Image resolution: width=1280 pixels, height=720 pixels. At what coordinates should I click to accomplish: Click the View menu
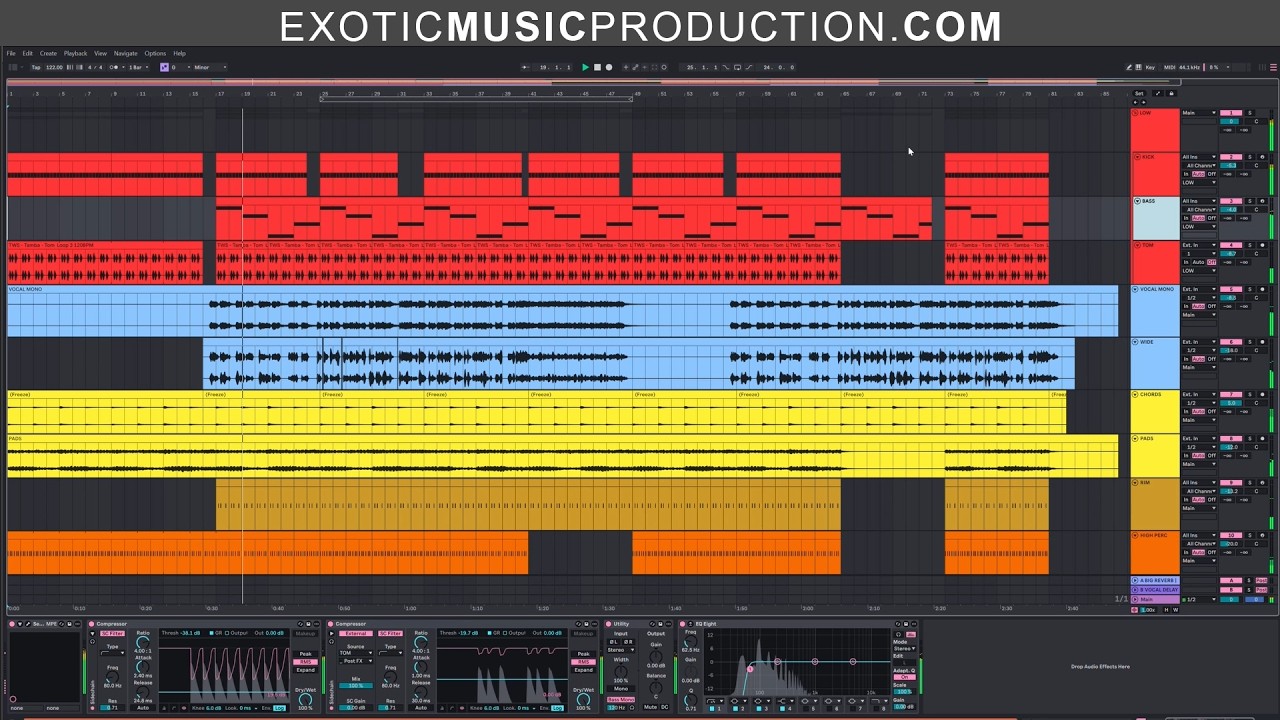click(101, 53)
